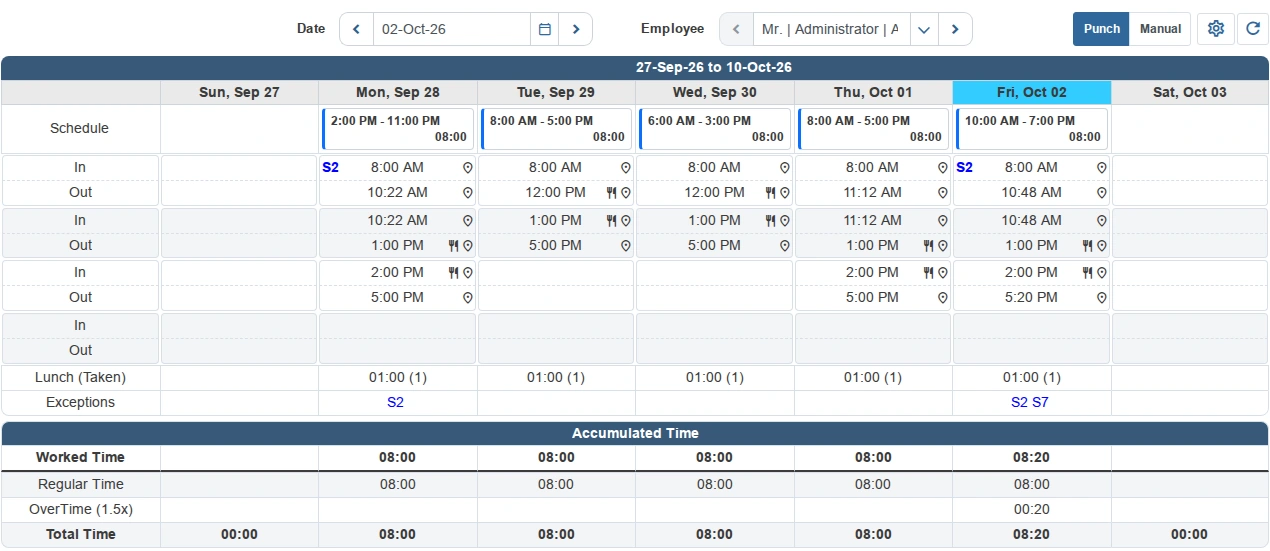Screen dimensions: 1270x551
Task: Click lunch icon on Tuesday 12:00 PM punch
Action: coord(611,193)
